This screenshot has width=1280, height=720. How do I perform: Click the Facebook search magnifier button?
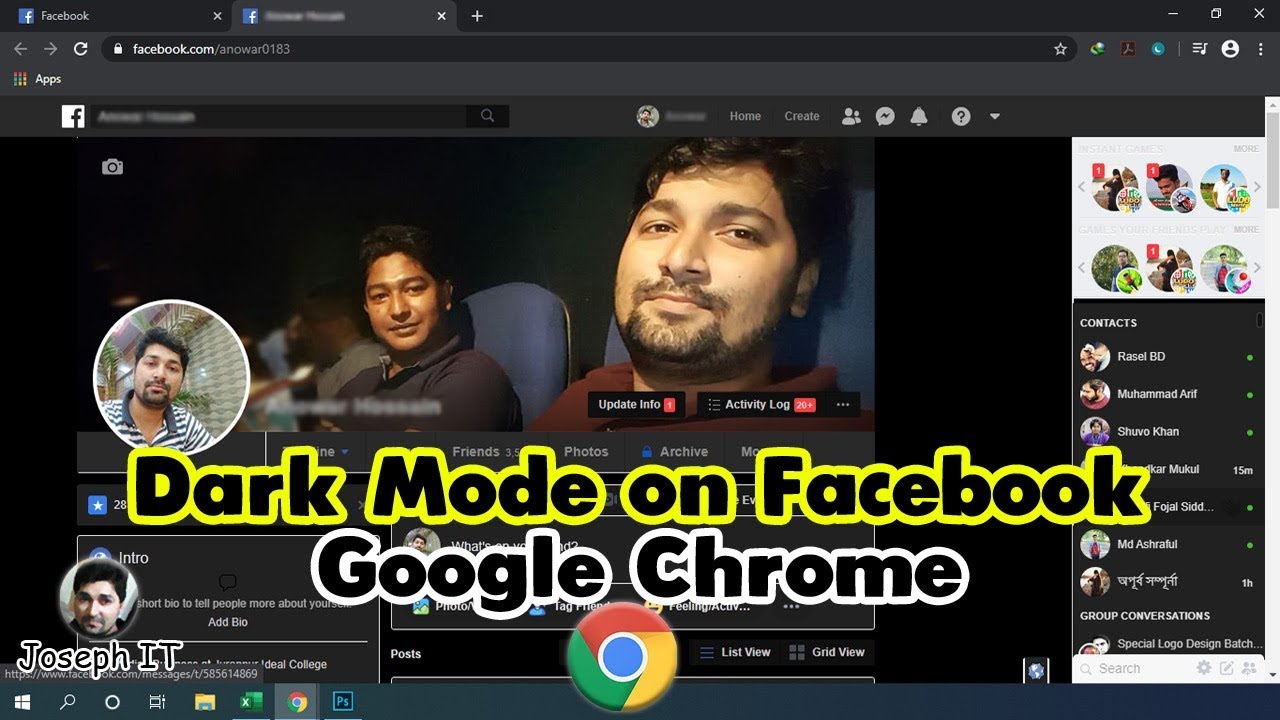(487, 116)
